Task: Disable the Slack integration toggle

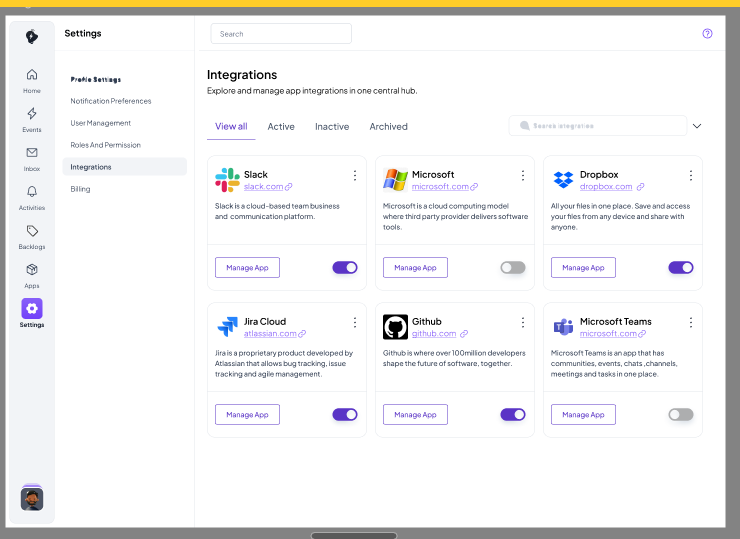Action: click(345, 268)
